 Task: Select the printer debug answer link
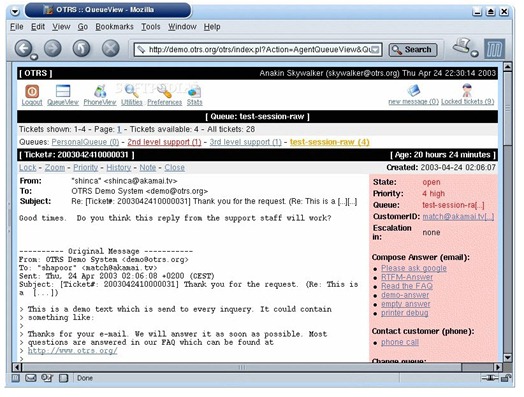click(x=405, y=313)
